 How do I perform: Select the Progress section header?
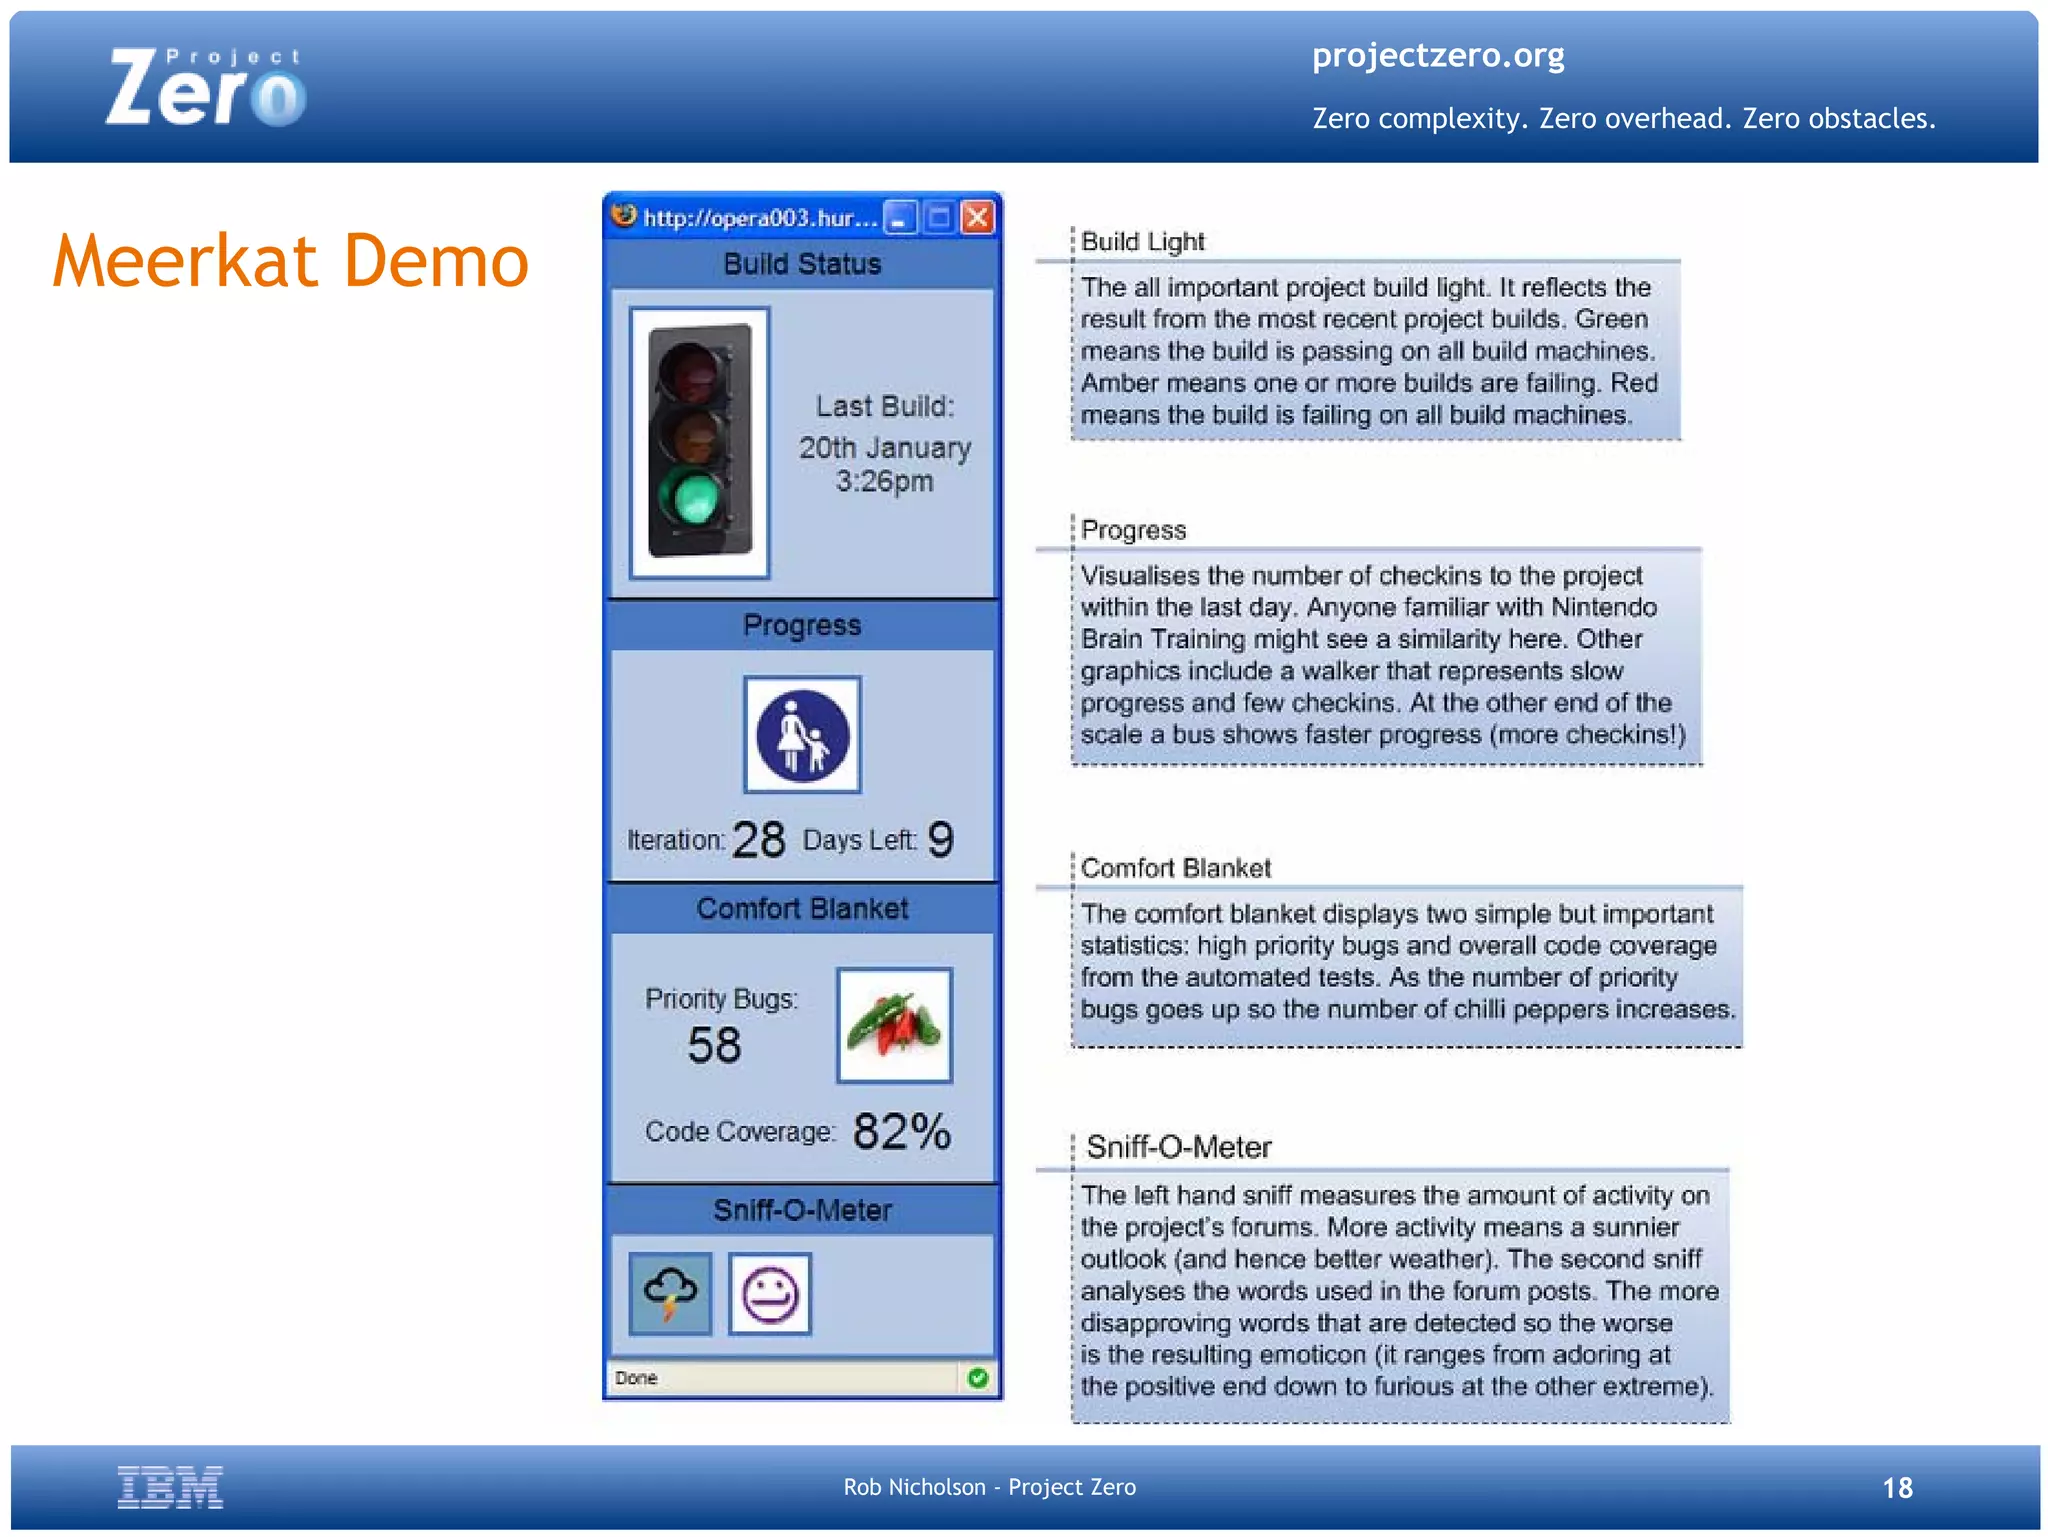802,625
